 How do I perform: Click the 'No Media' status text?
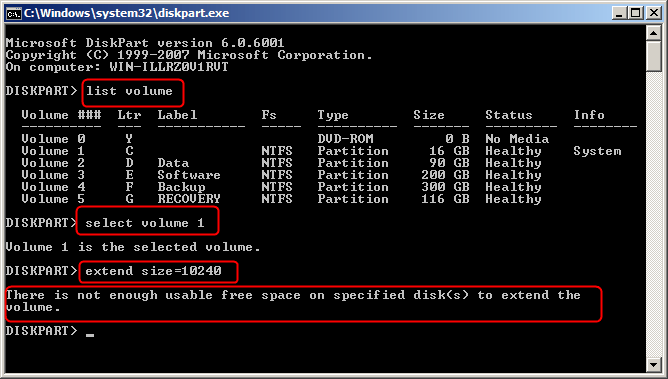tap(517, 139)
